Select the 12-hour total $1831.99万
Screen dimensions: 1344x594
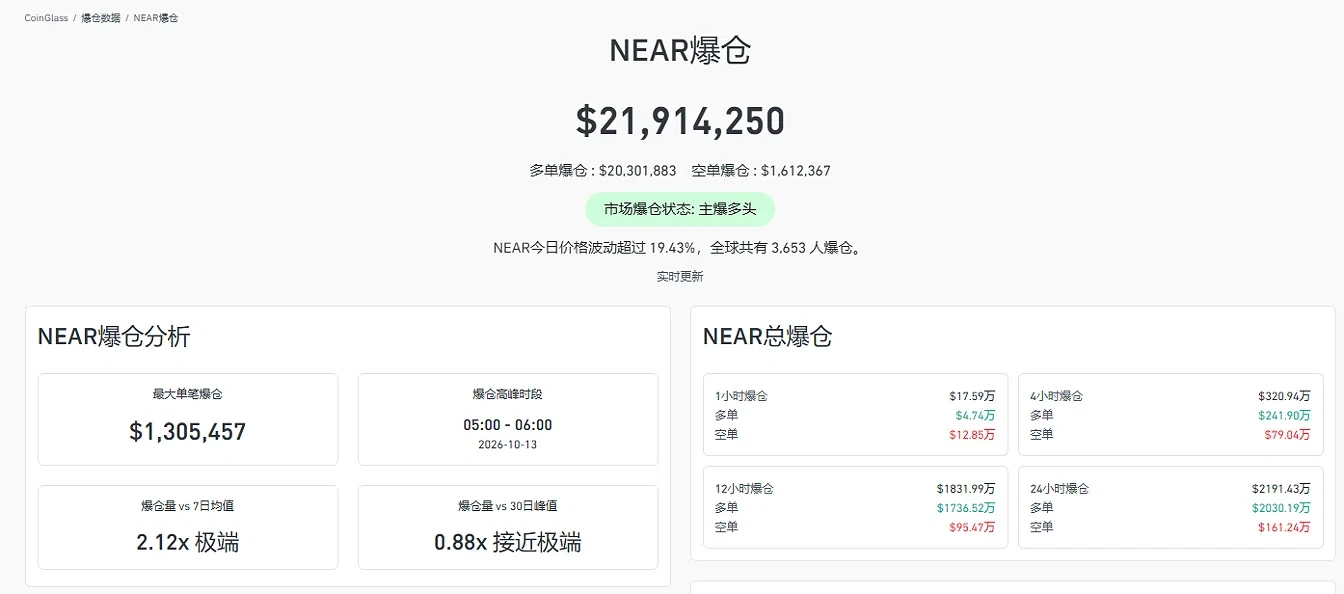tap(966, 489)
